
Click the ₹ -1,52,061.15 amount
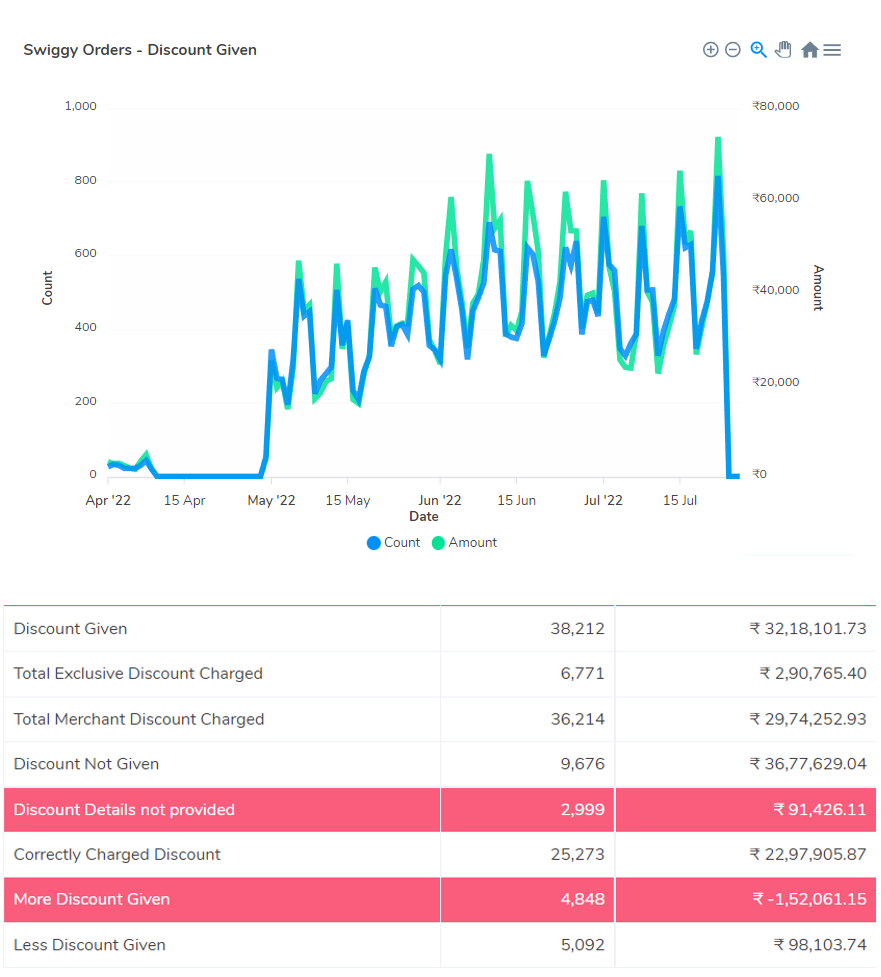tap(809, 899)
